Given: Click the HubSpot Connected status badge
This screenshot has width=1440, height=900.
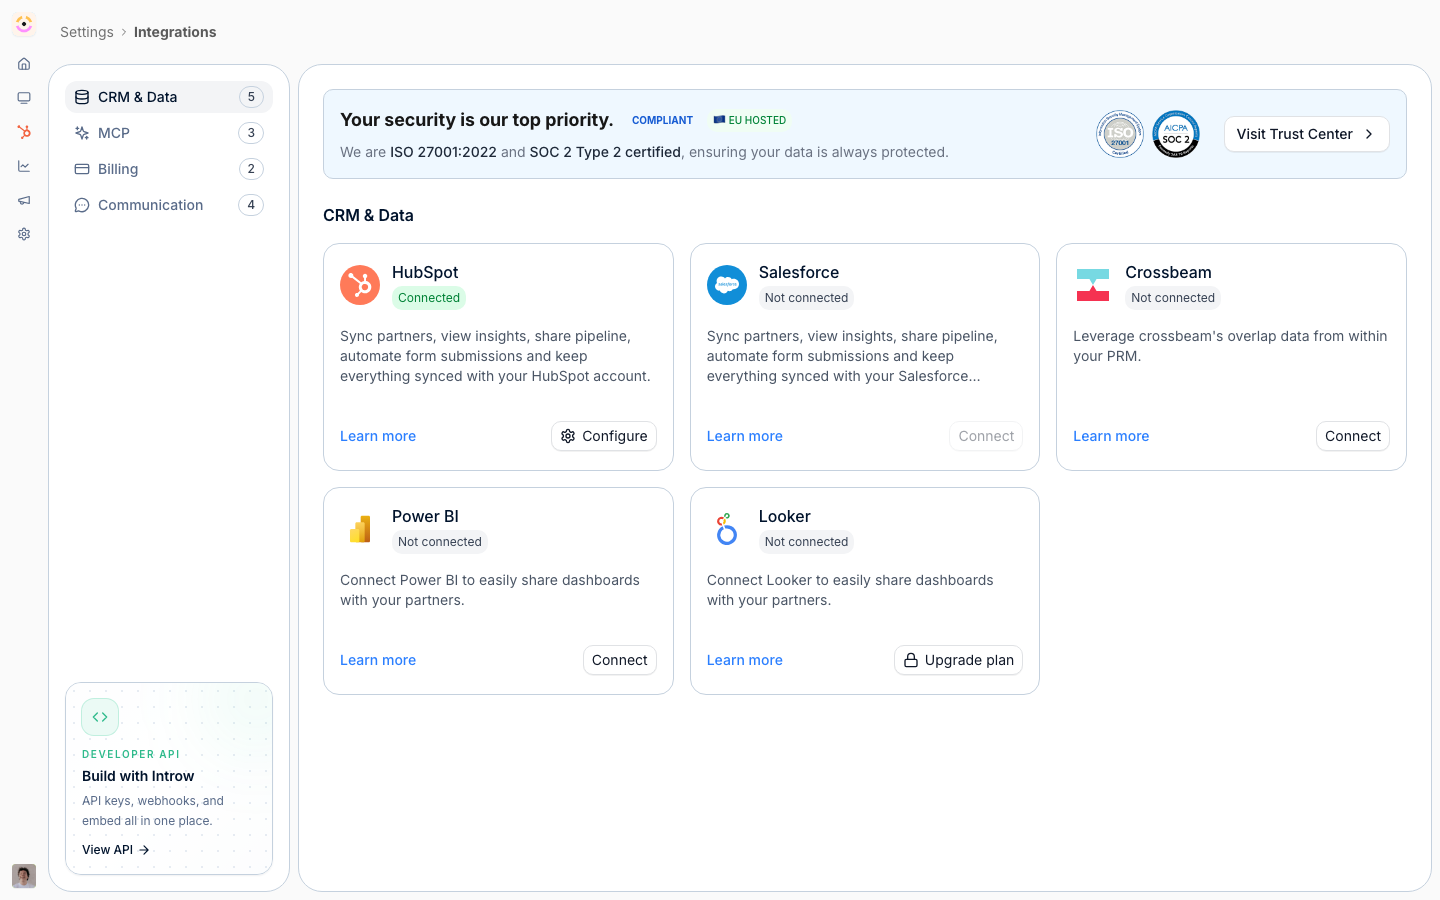Looking at the screenshot, I should [x=429, y=298].
